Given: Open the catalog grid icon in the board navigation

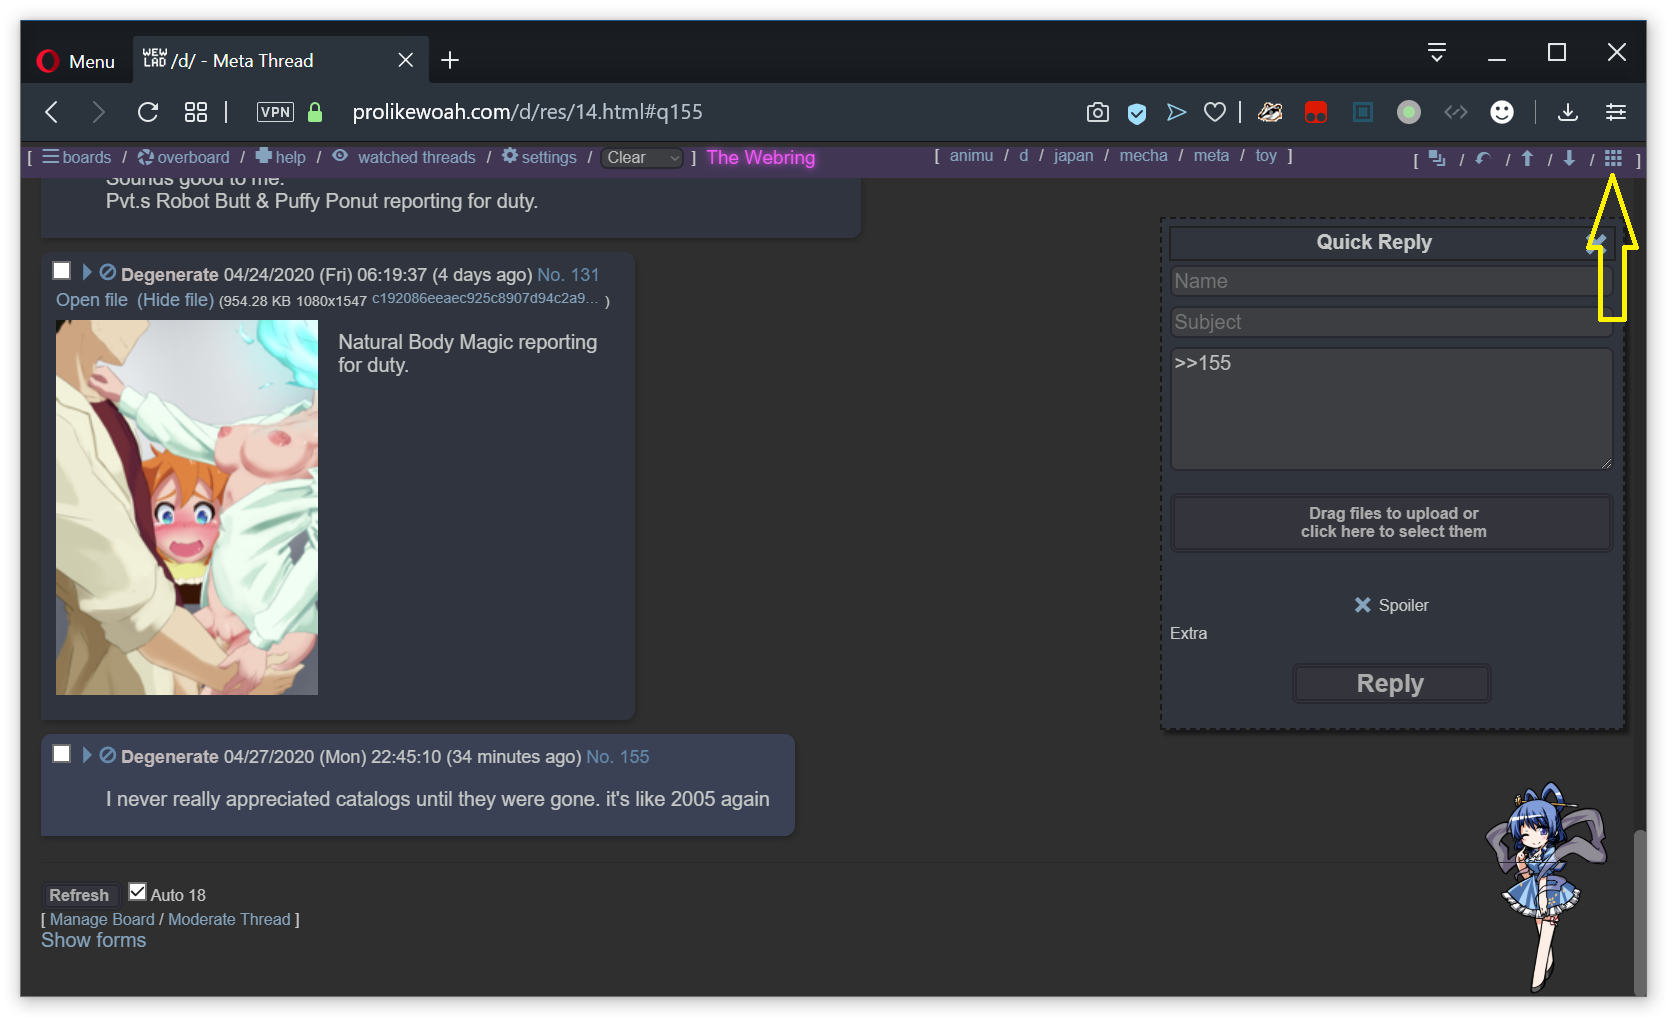Looking at the screenshot, I should (1612, 158).
